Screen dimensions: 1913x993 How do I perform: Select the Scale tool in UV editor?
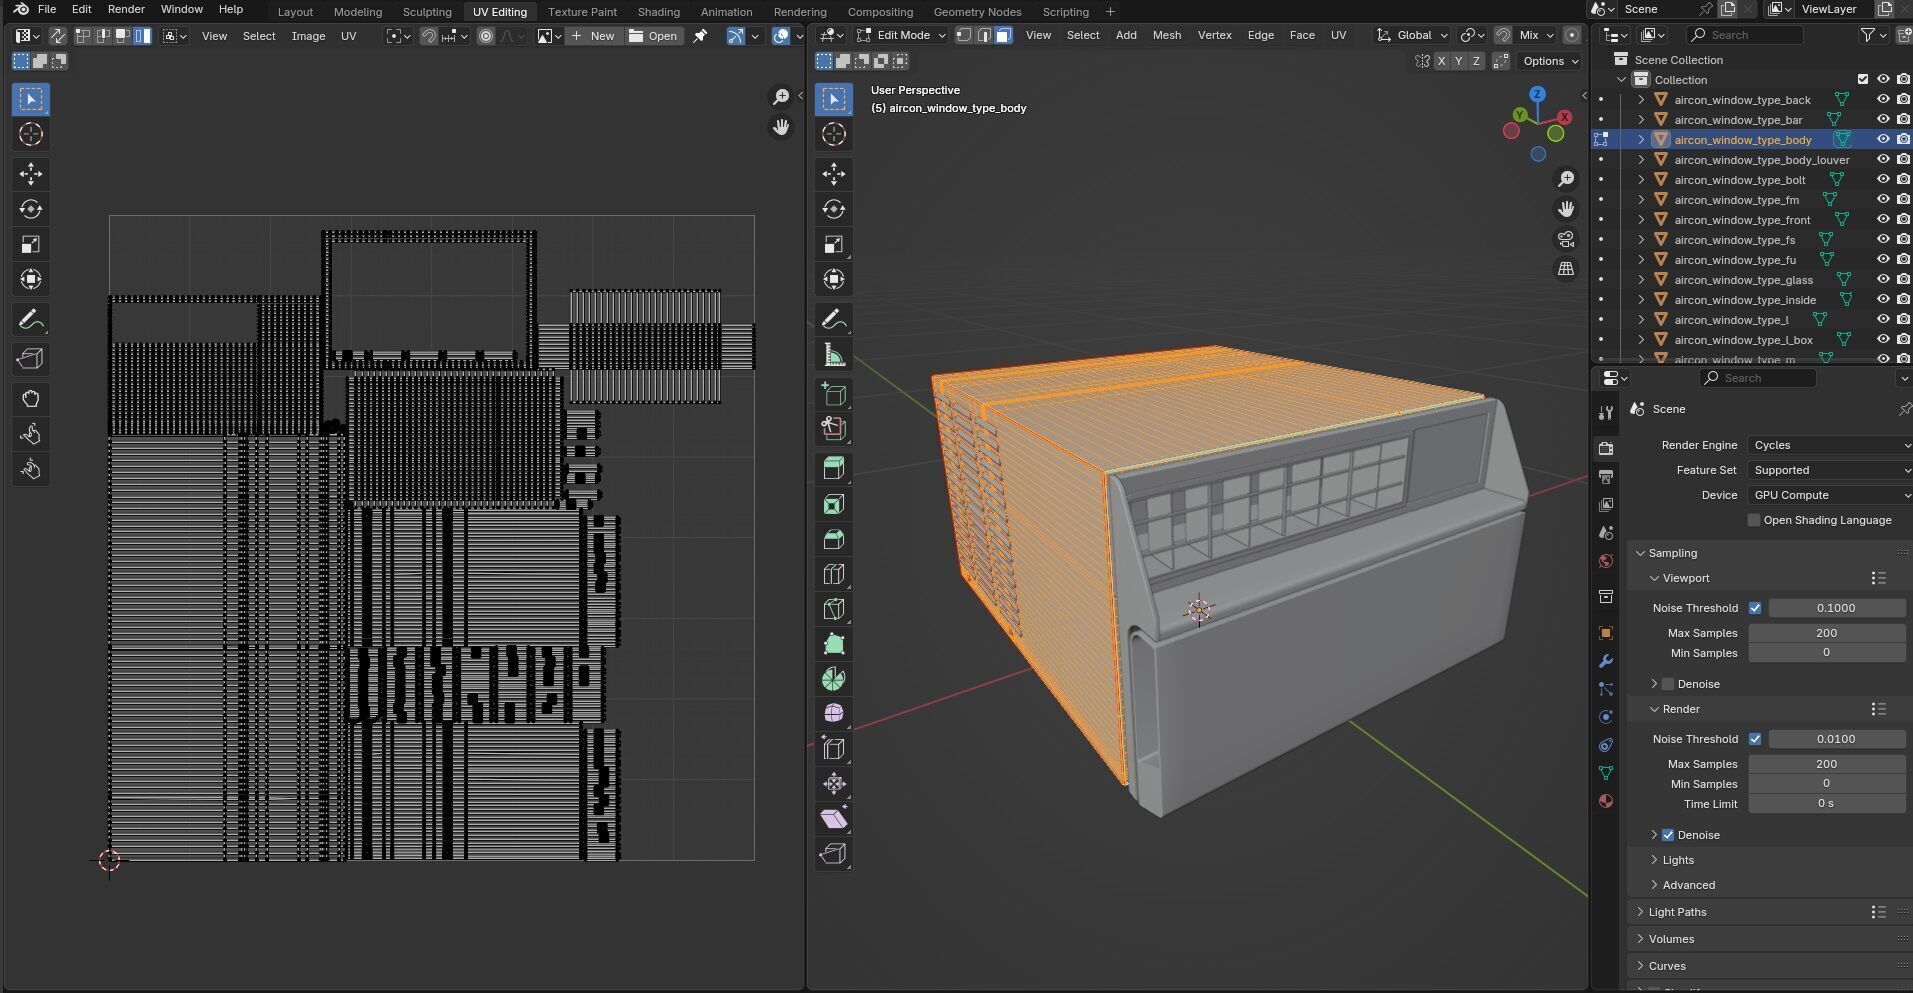click(x=31, y=245)
